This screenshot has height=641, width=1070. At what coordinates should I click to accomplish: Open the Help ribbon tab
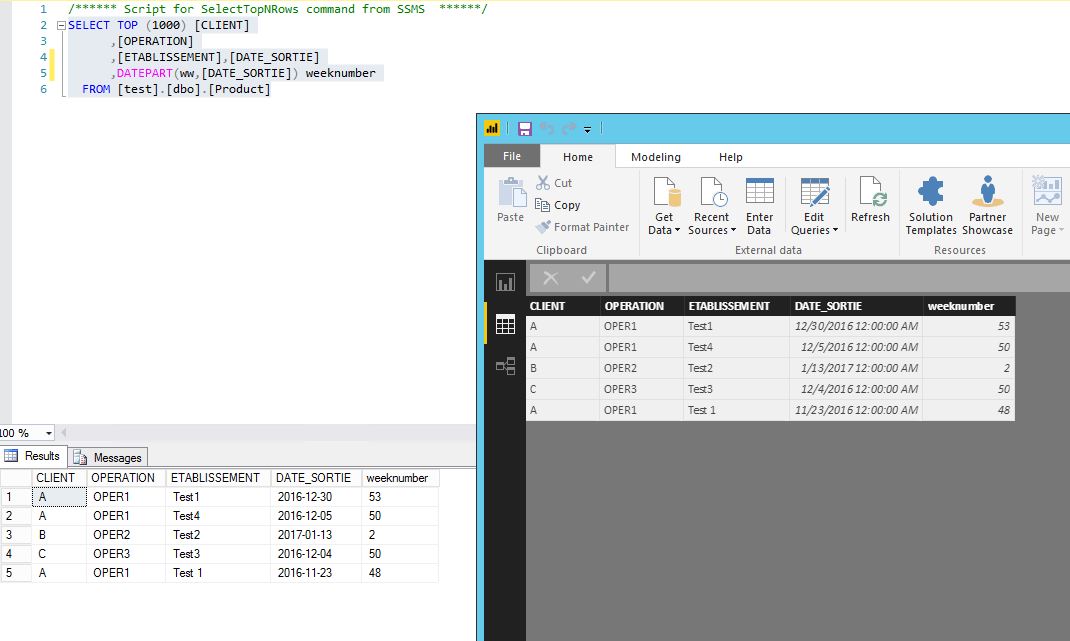click(730, 157)
